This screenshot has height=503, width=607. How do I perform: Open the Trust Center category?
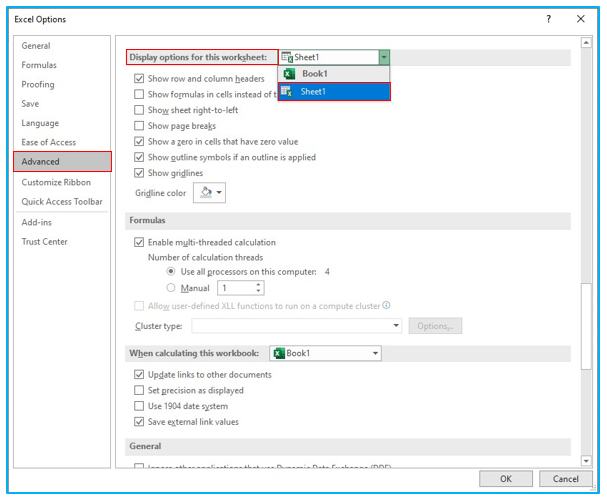point(44,242)
